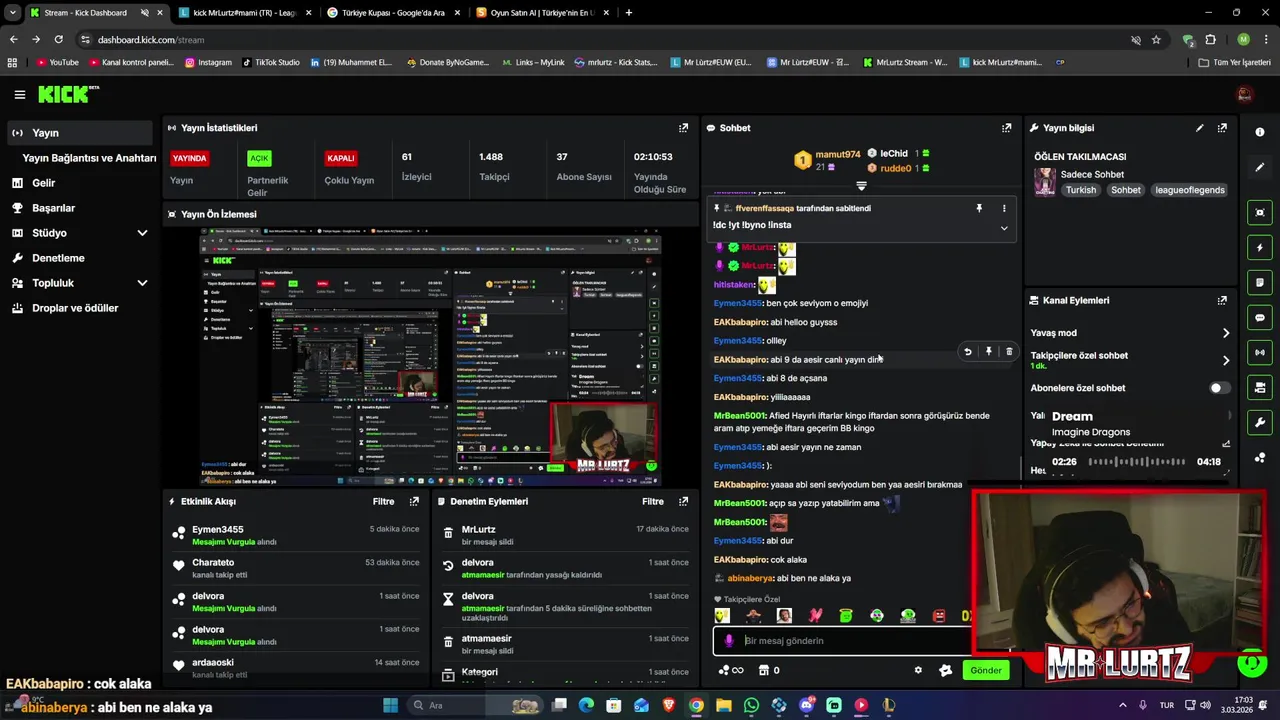The image size is (1280, 720).
Task: Pop out the Denetim Eylemleri panel
Action: point(683,501)
